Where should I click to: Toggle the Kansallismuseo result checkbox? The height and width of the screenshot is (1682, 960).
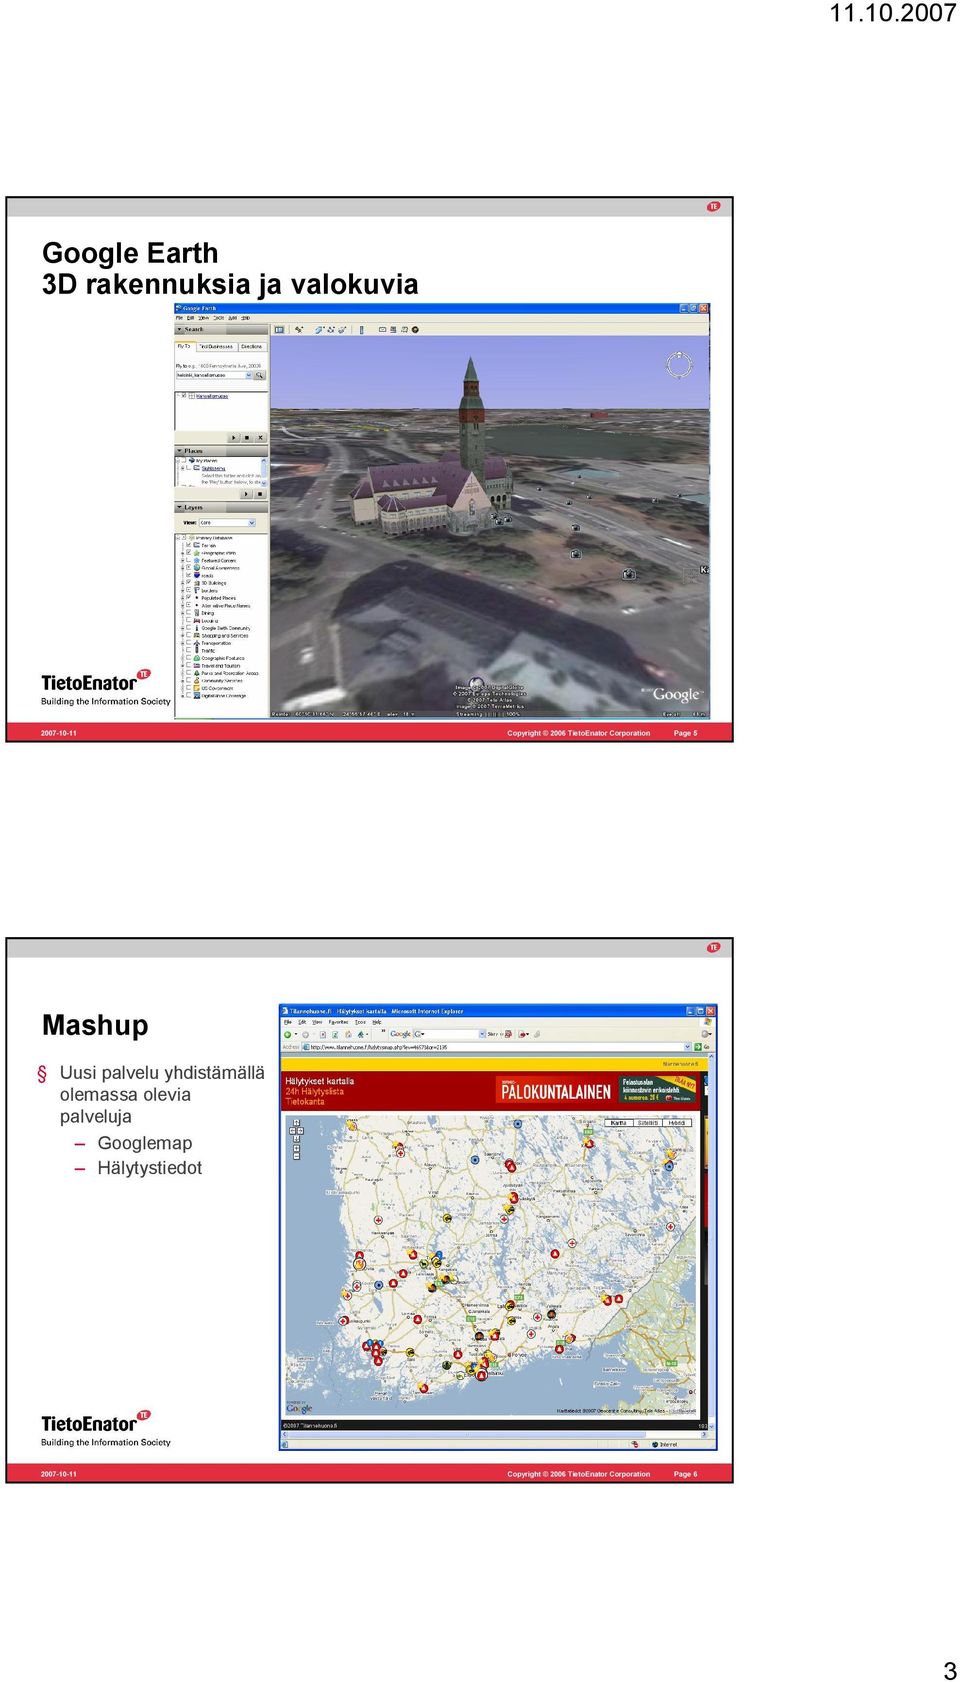184,396
